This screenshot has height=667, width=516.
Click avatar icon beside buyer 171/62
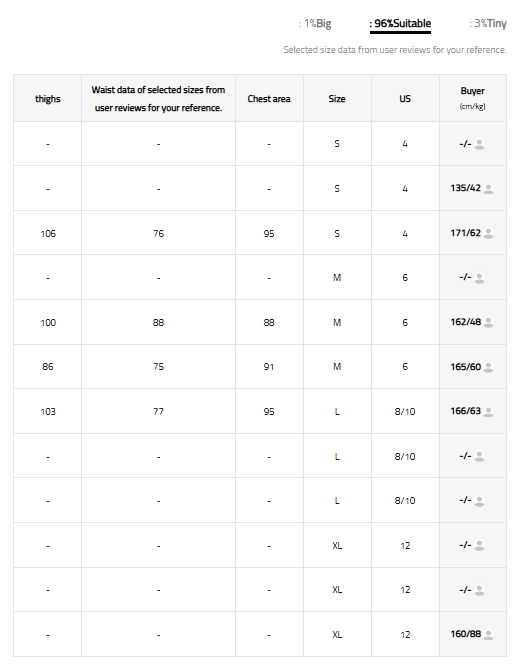(x=488, y=233)
